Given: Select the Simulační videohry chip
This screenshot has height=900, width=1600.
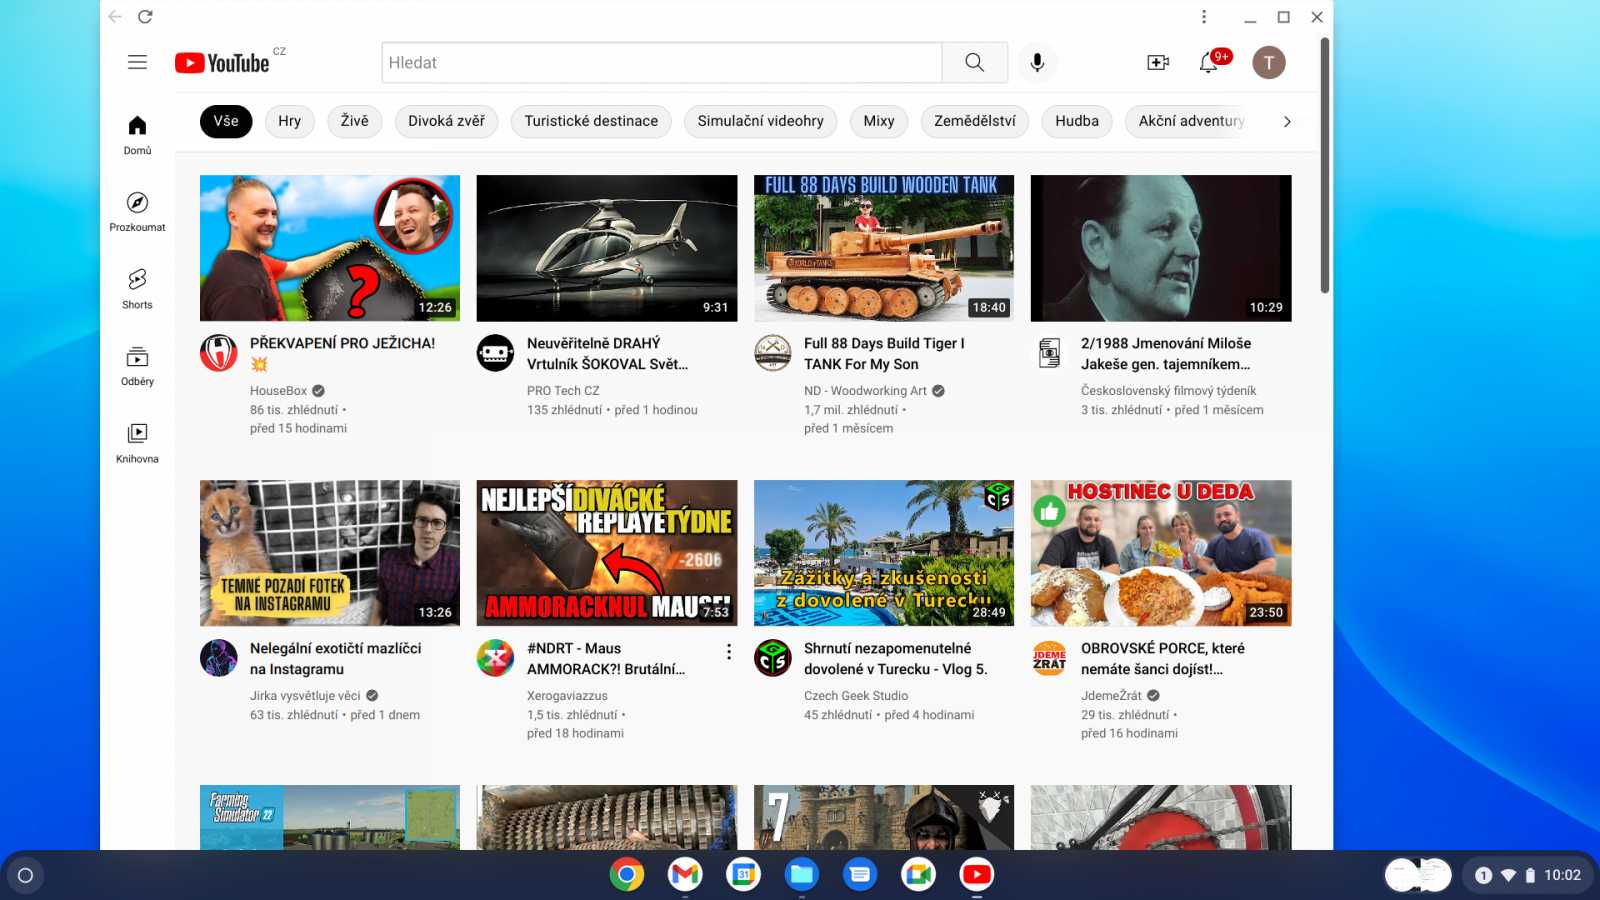Looking at the screenshot, I should pos(760,121).
